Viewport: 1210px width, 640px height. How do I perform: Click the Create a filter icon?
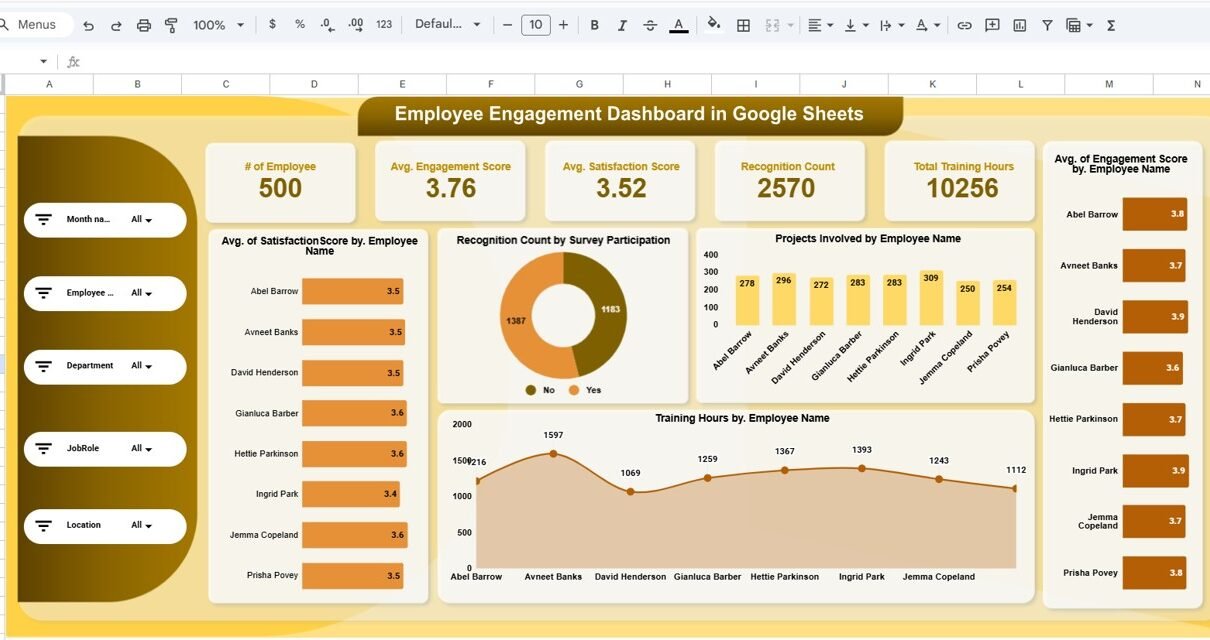click(1047, 25)
